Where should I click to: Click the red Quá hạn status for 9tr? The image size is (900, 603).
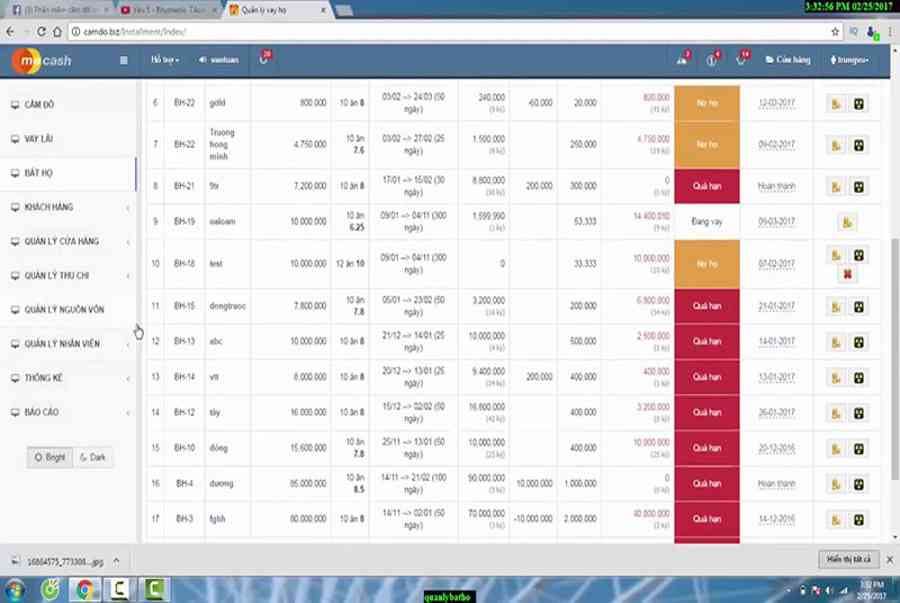706,186
